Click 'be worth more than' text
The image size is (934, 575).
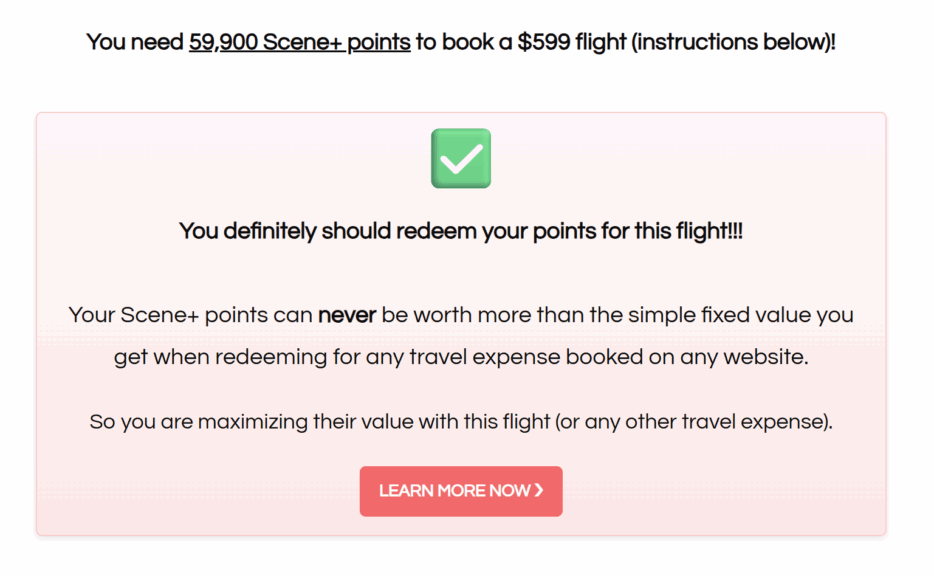tap(482, 315)
